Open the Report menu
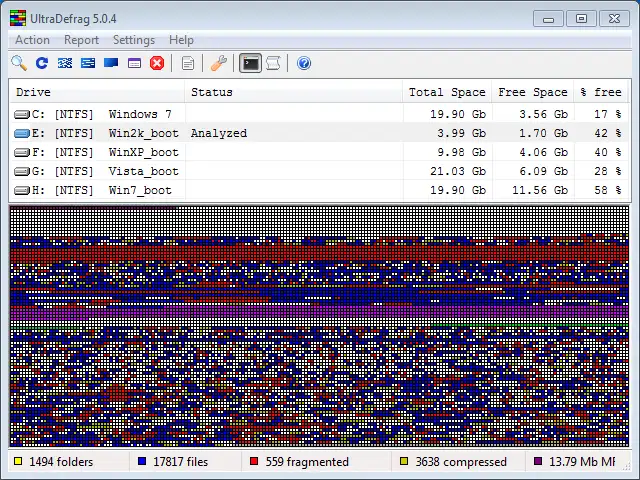 tap(81, 40)
